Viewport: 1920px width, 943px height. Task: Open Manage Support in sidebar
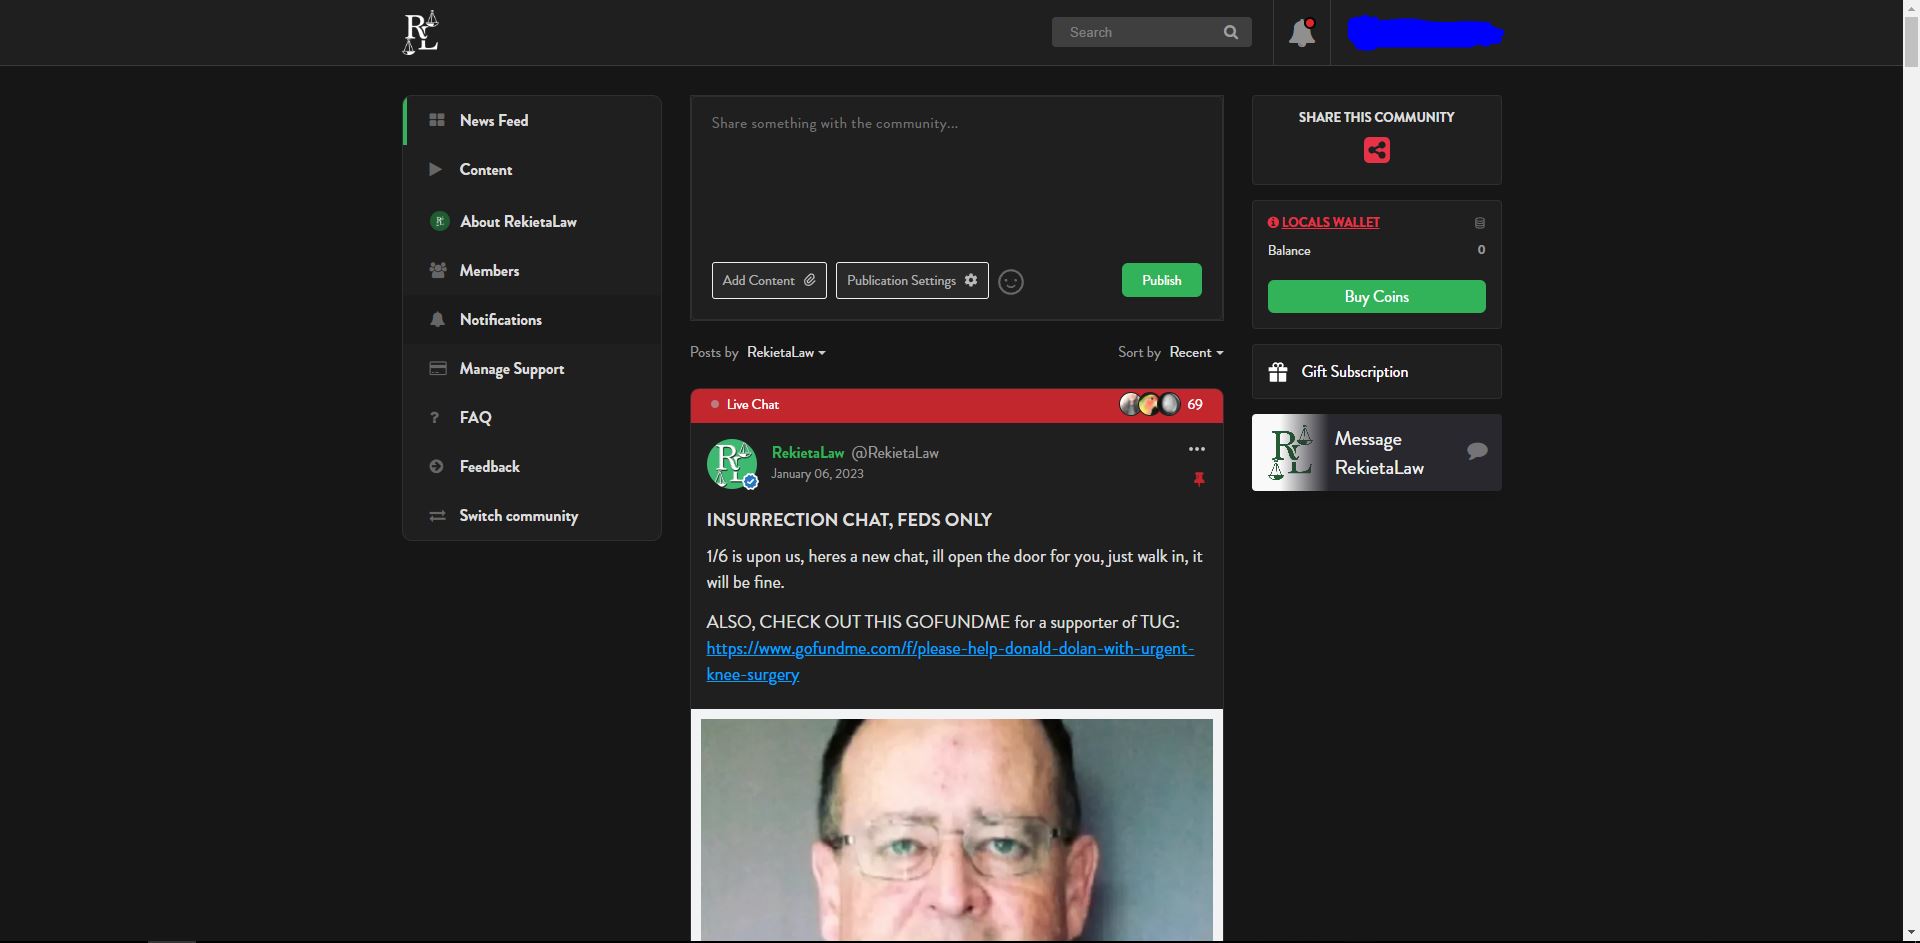coord(532,369)
